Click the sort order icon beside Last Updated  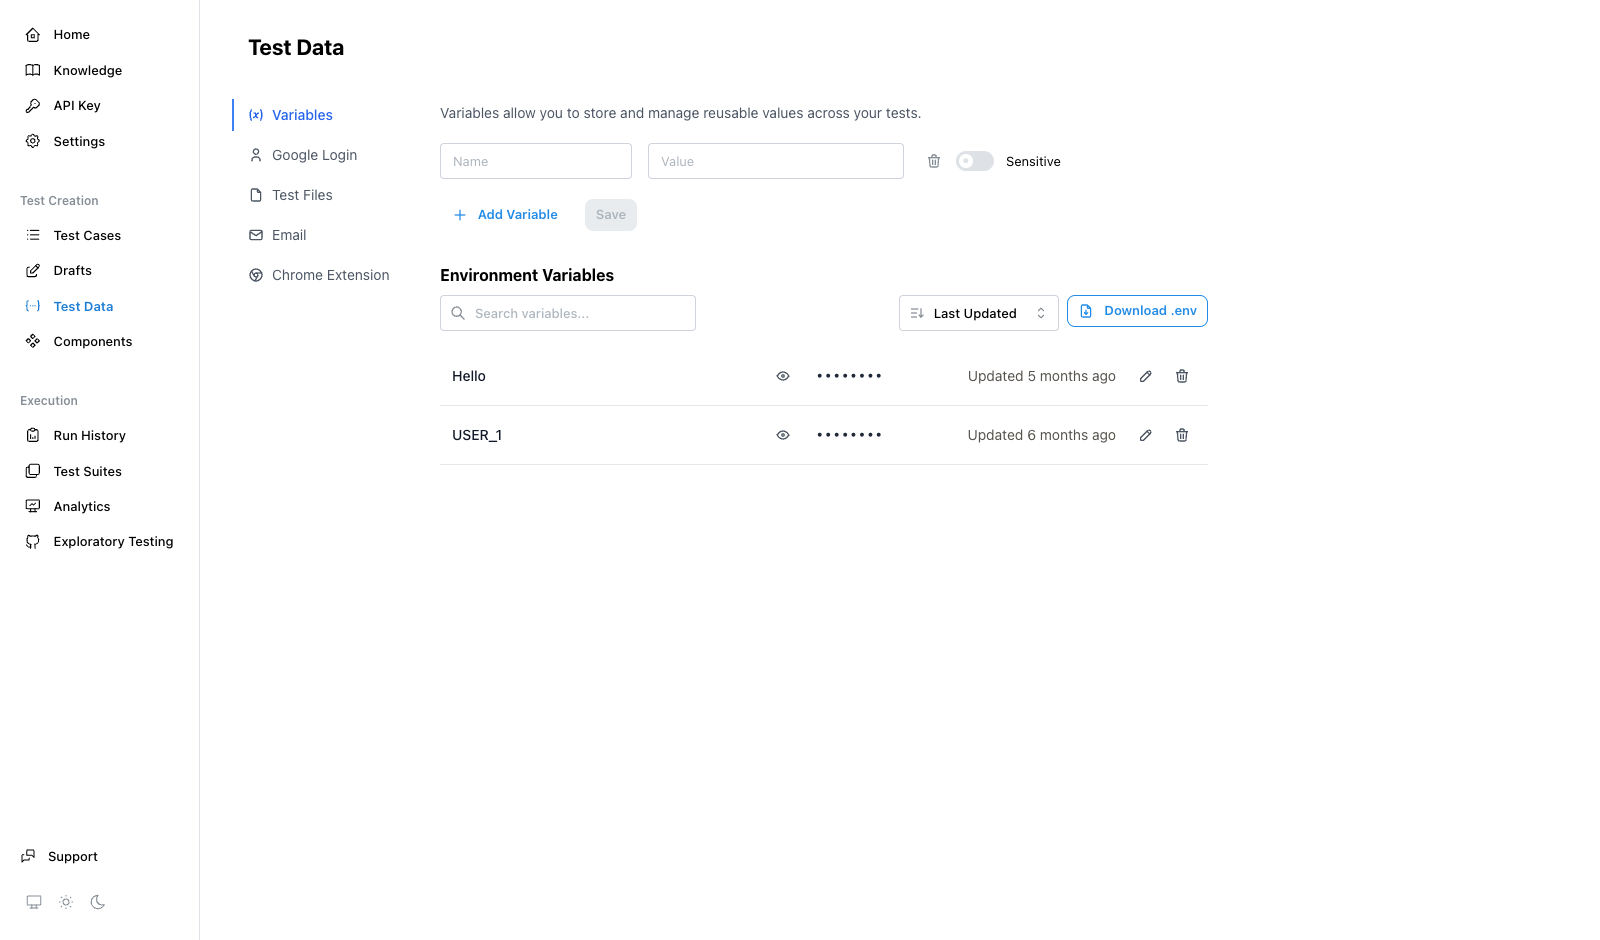[917, 313]
